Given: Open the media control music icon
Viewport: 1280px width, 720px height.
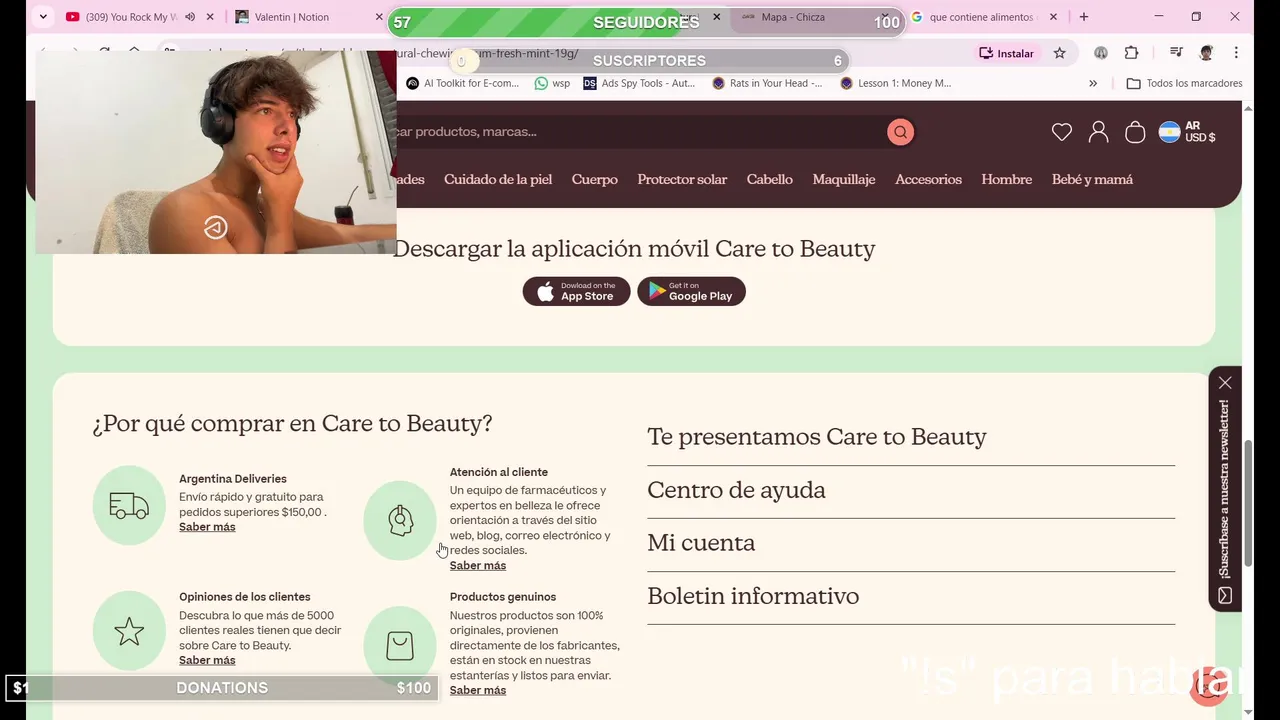Looking at the screenshot, I should pos(1177,53).
